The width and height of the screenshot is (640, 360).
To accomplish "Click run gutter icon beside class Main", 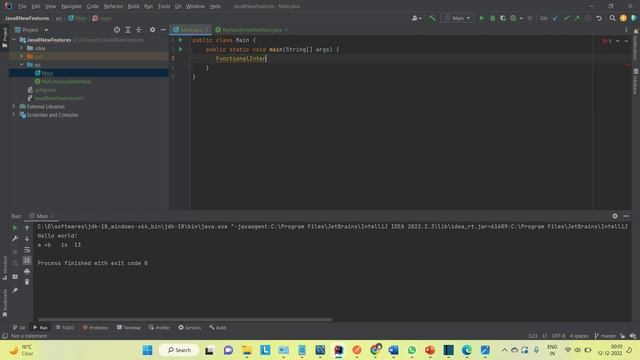I will tap(180, 40).
